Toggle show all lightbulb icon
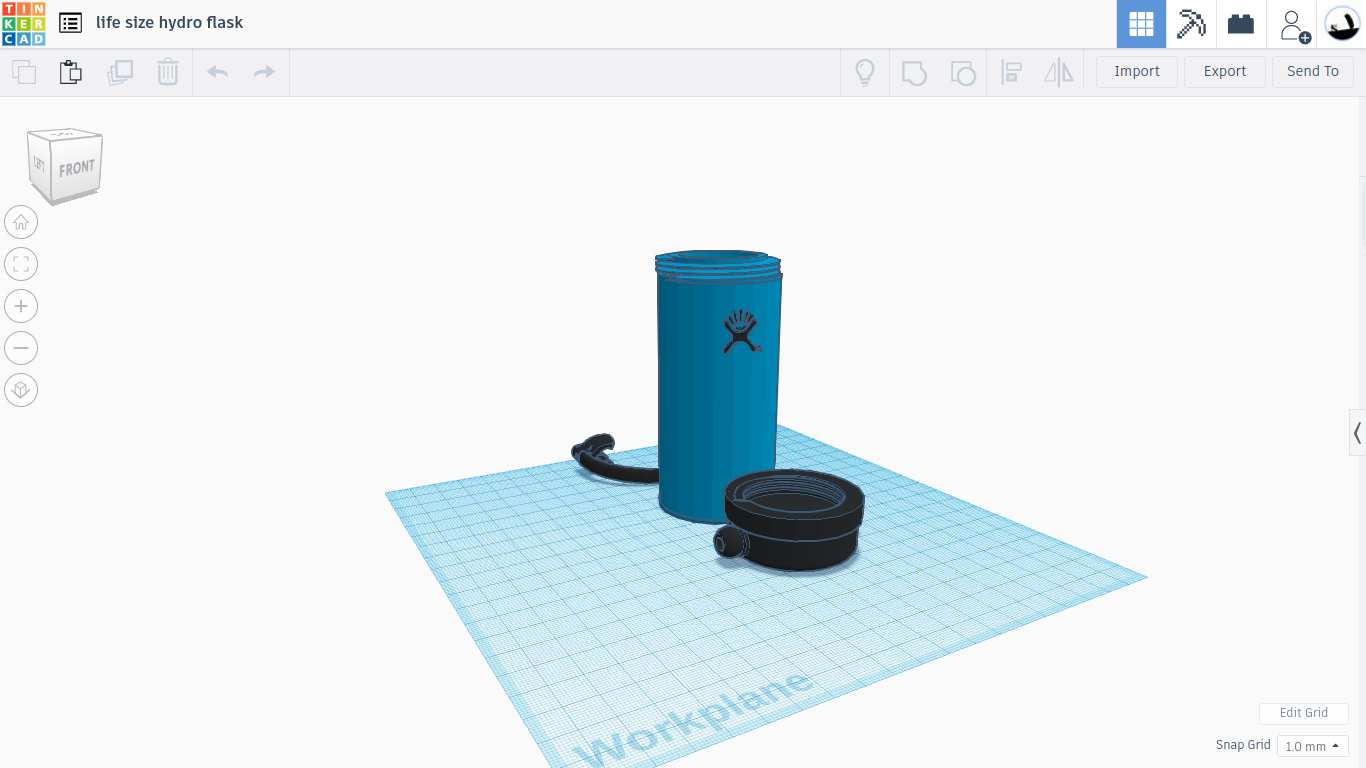 point(865,72)
